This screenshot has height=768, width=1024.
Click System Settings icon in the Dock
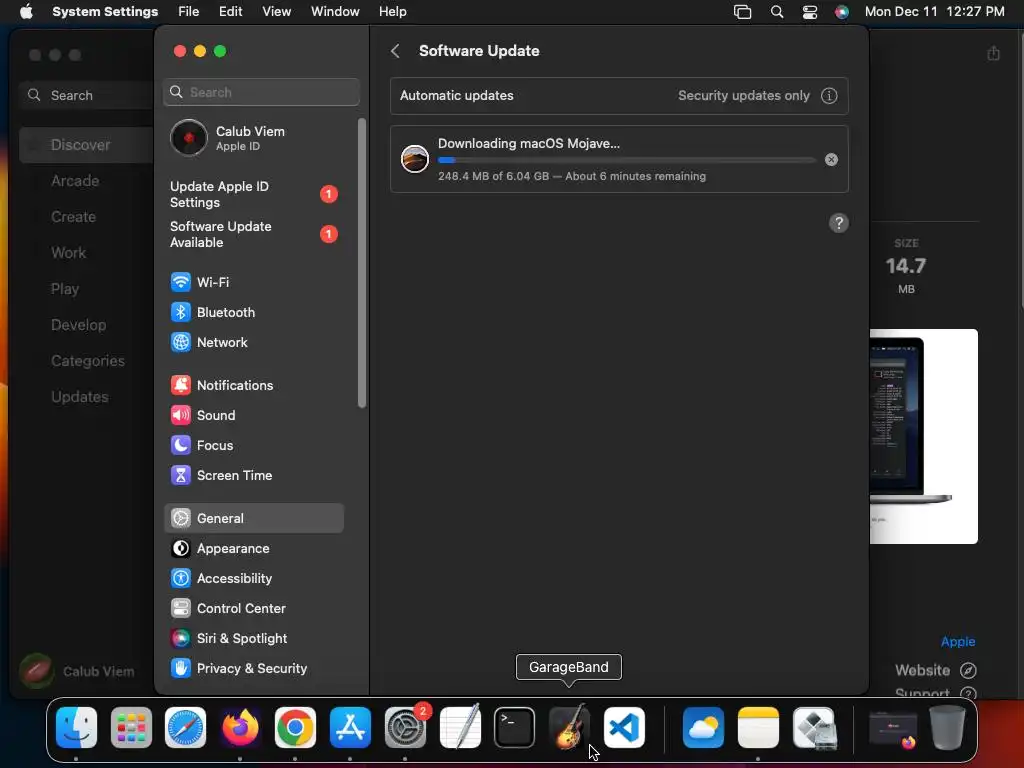tap(405, 728)
